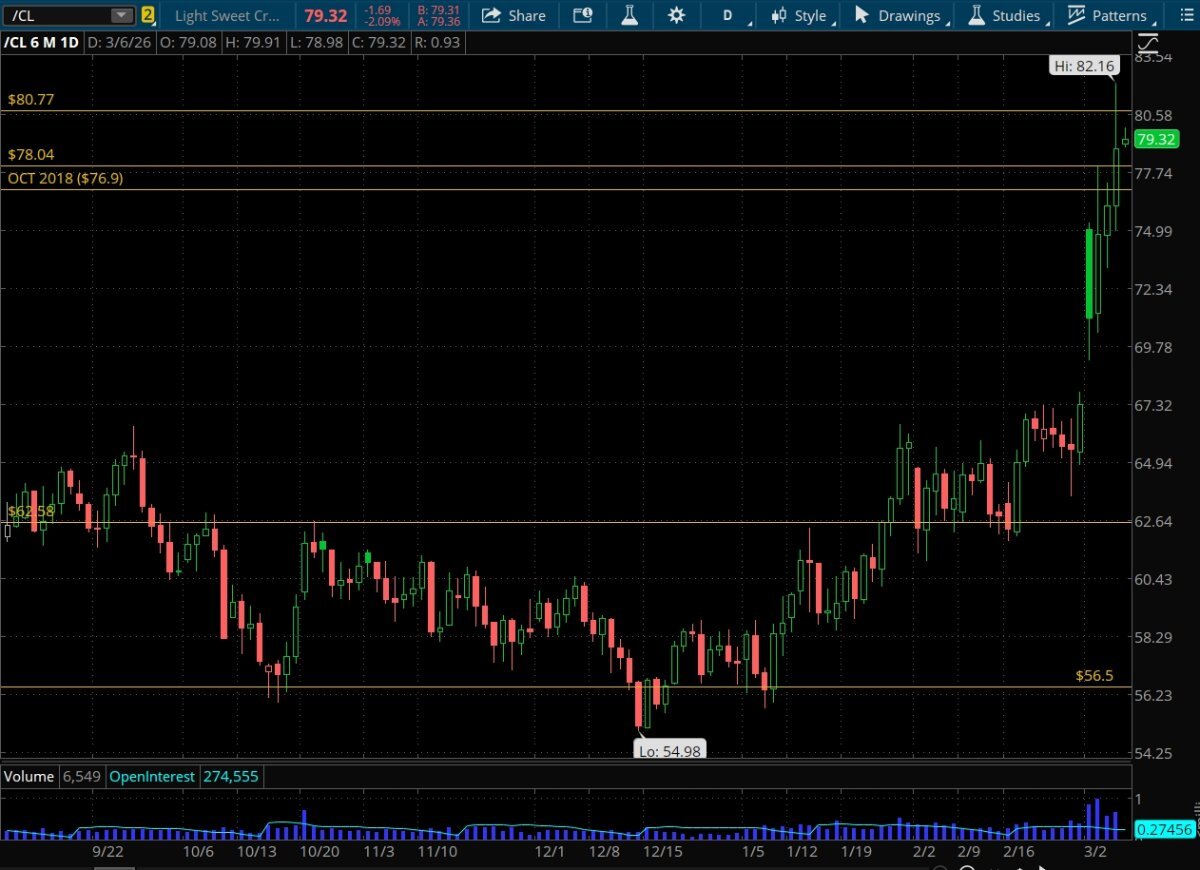
Task: Click the Share button
Action: pyautogui.click(x=514, y=15)
